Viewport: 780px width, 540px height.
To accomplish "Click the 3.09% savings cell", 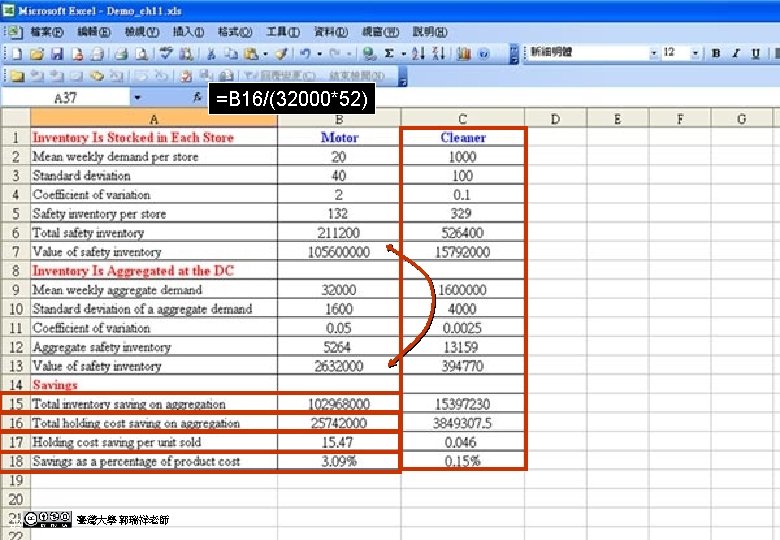I will pos(339,461).
